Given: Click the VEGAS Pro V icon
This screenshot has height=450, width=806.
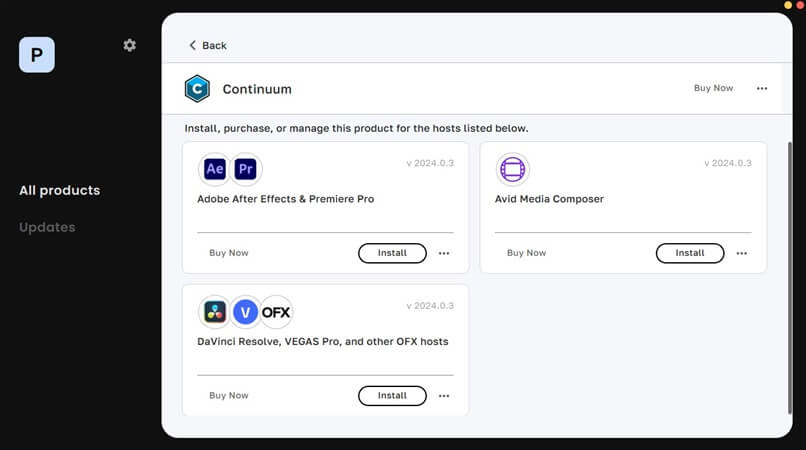Looking at the screenshot, I should click(x=245, y=312).
